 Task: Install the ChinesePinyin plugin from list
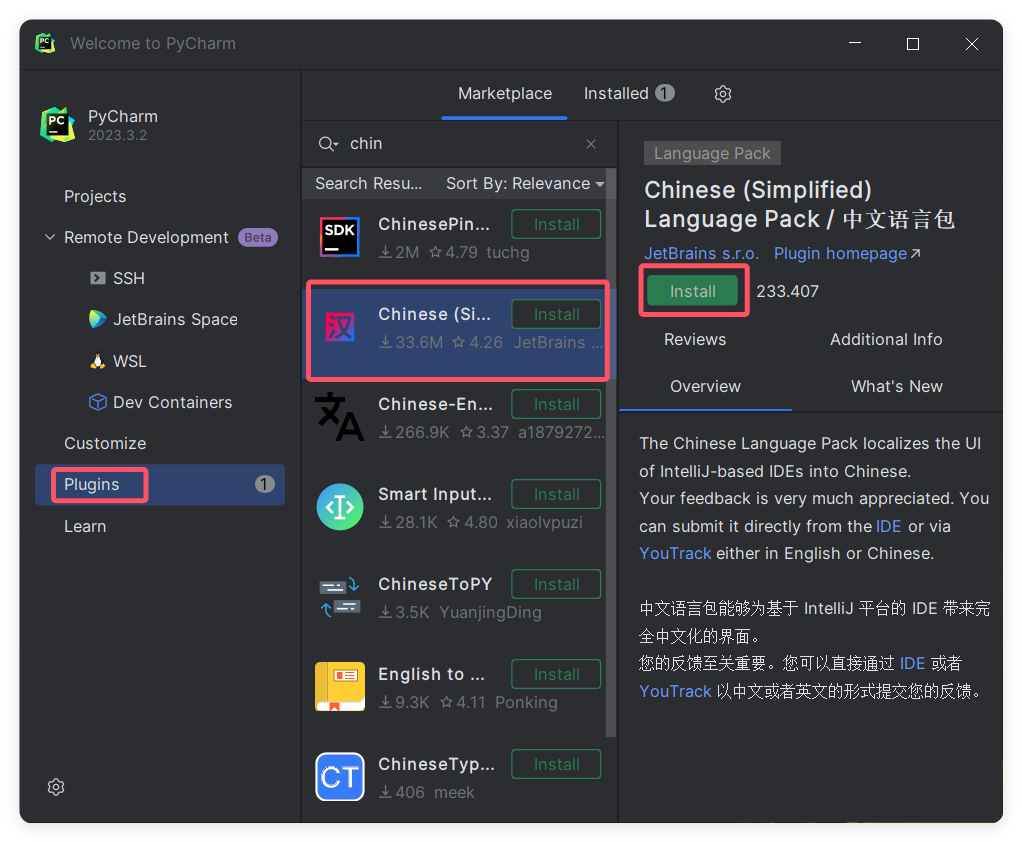556,224
